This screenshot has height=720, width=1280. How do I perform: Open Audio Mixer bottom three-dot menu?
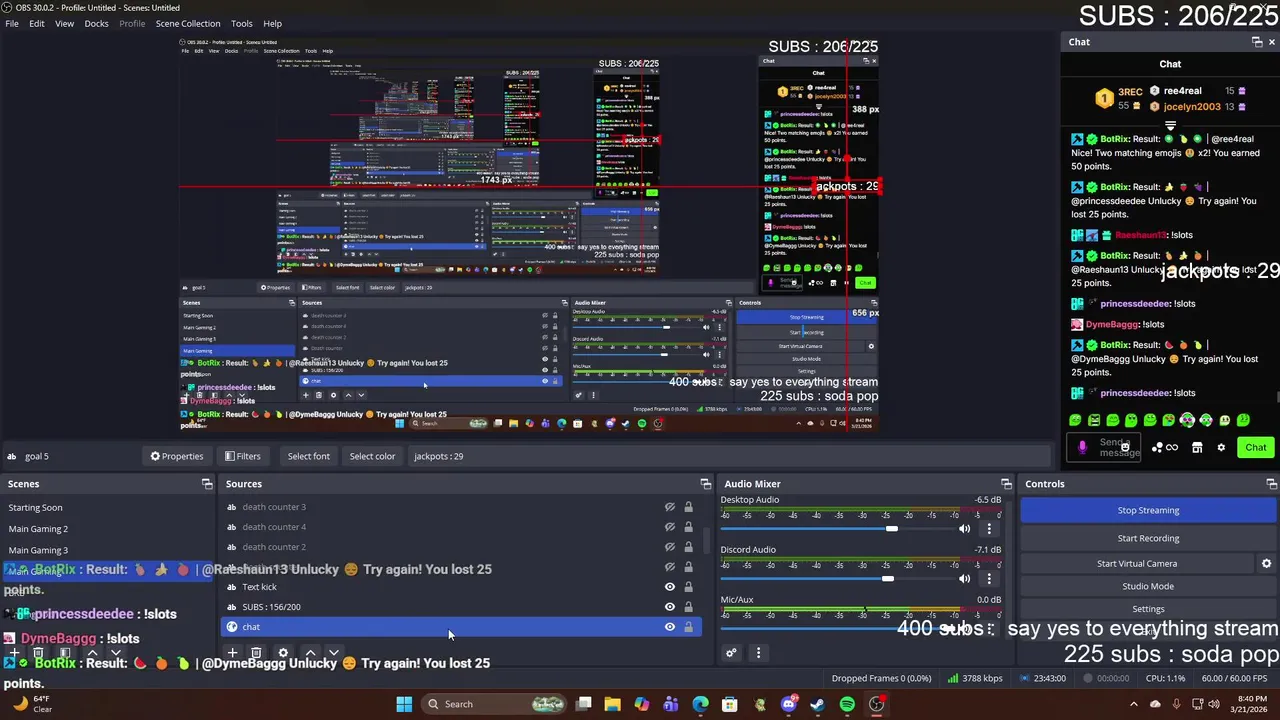(x=758, y=653)
